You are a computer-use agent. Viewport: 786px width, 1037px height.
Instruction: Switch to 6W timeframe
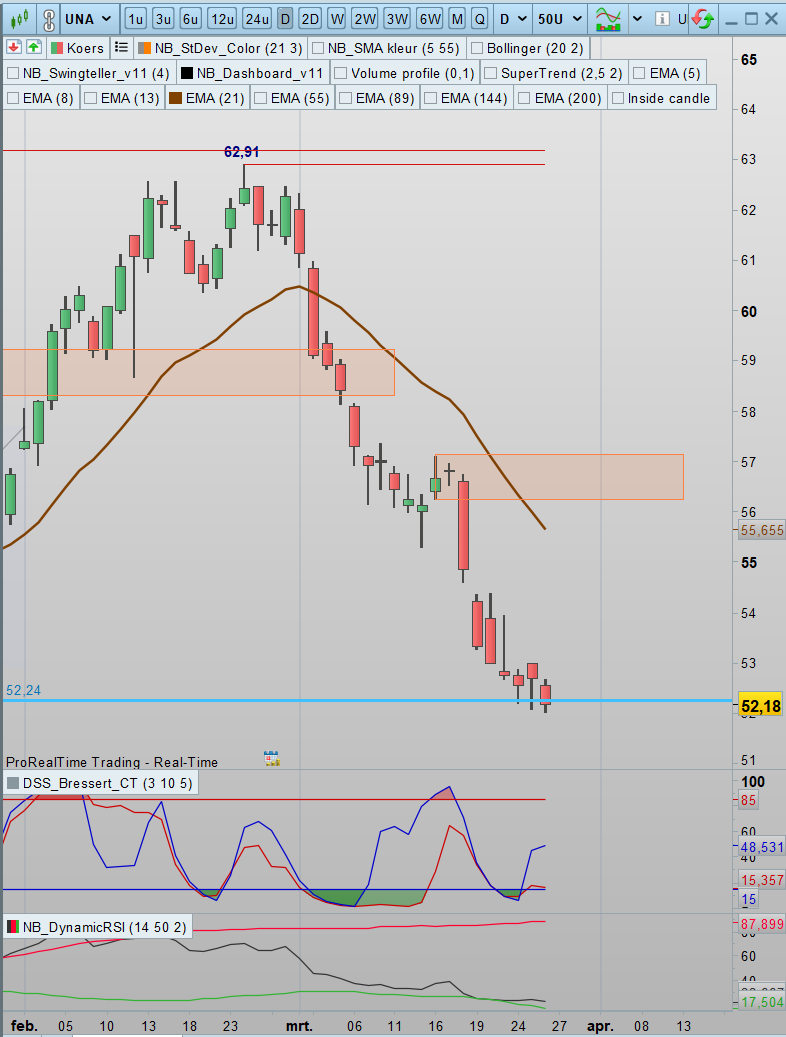point(430,19)
